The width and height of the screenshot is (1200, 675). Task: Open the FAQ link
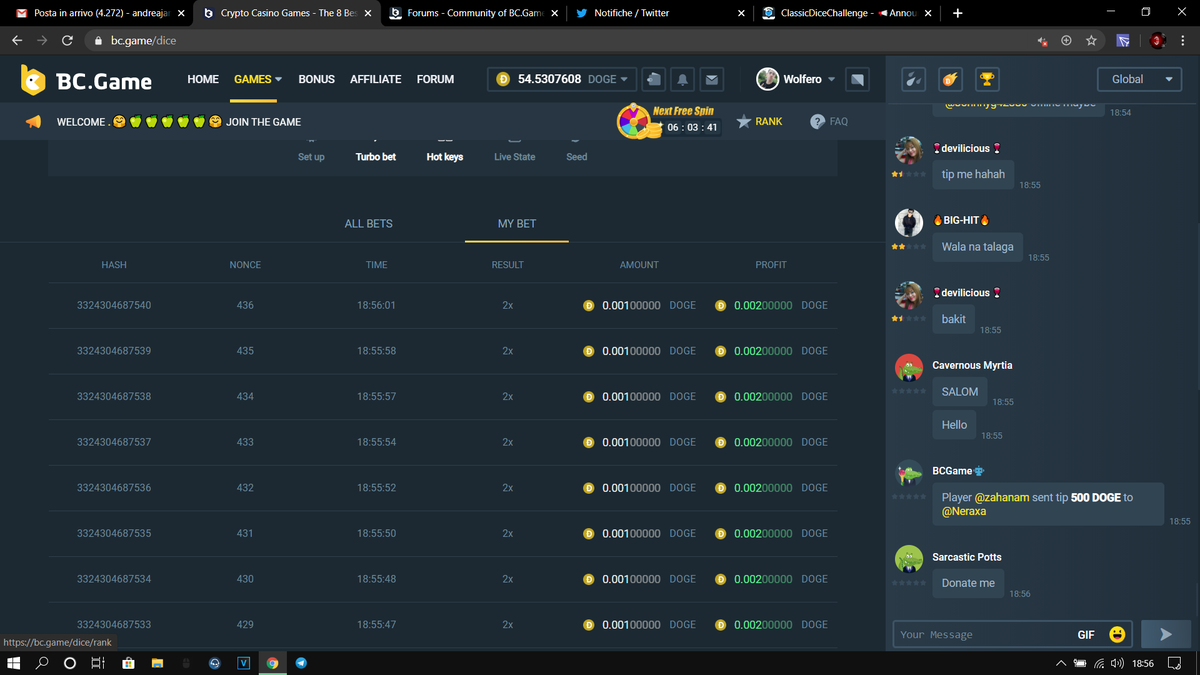(x=828, y=121)
